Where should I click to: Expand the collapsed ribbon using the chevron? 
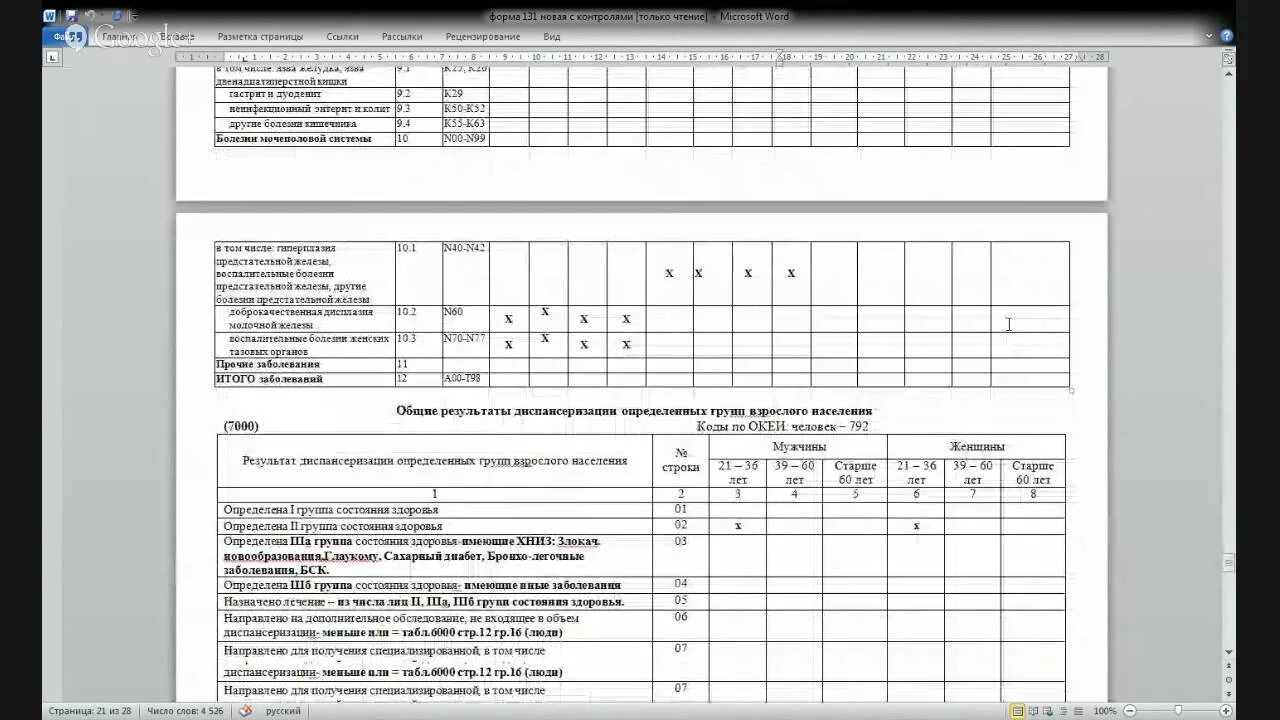pos(1209,36)
